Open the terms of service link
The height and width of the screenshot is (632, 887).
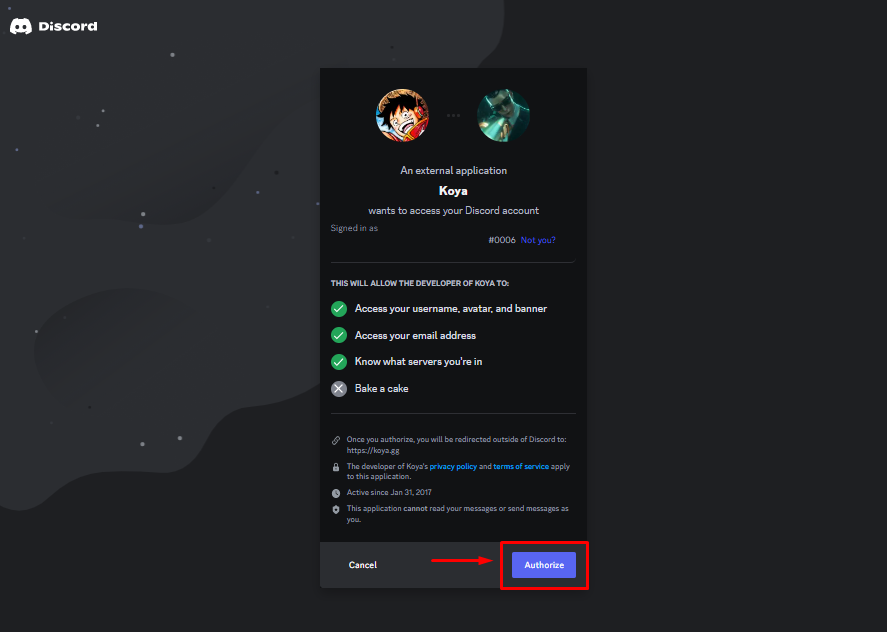coord(521,466)
